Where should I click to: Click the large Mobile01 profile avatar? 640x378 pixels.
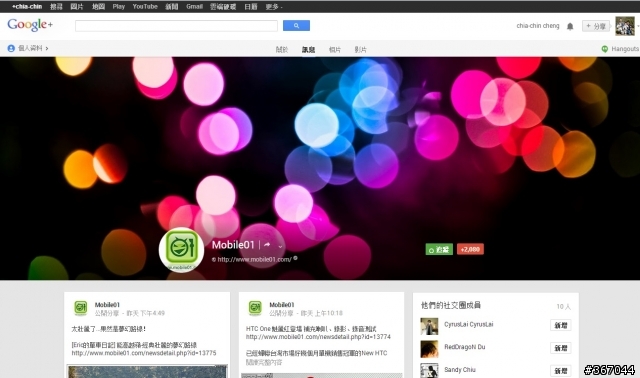point(181,249)
